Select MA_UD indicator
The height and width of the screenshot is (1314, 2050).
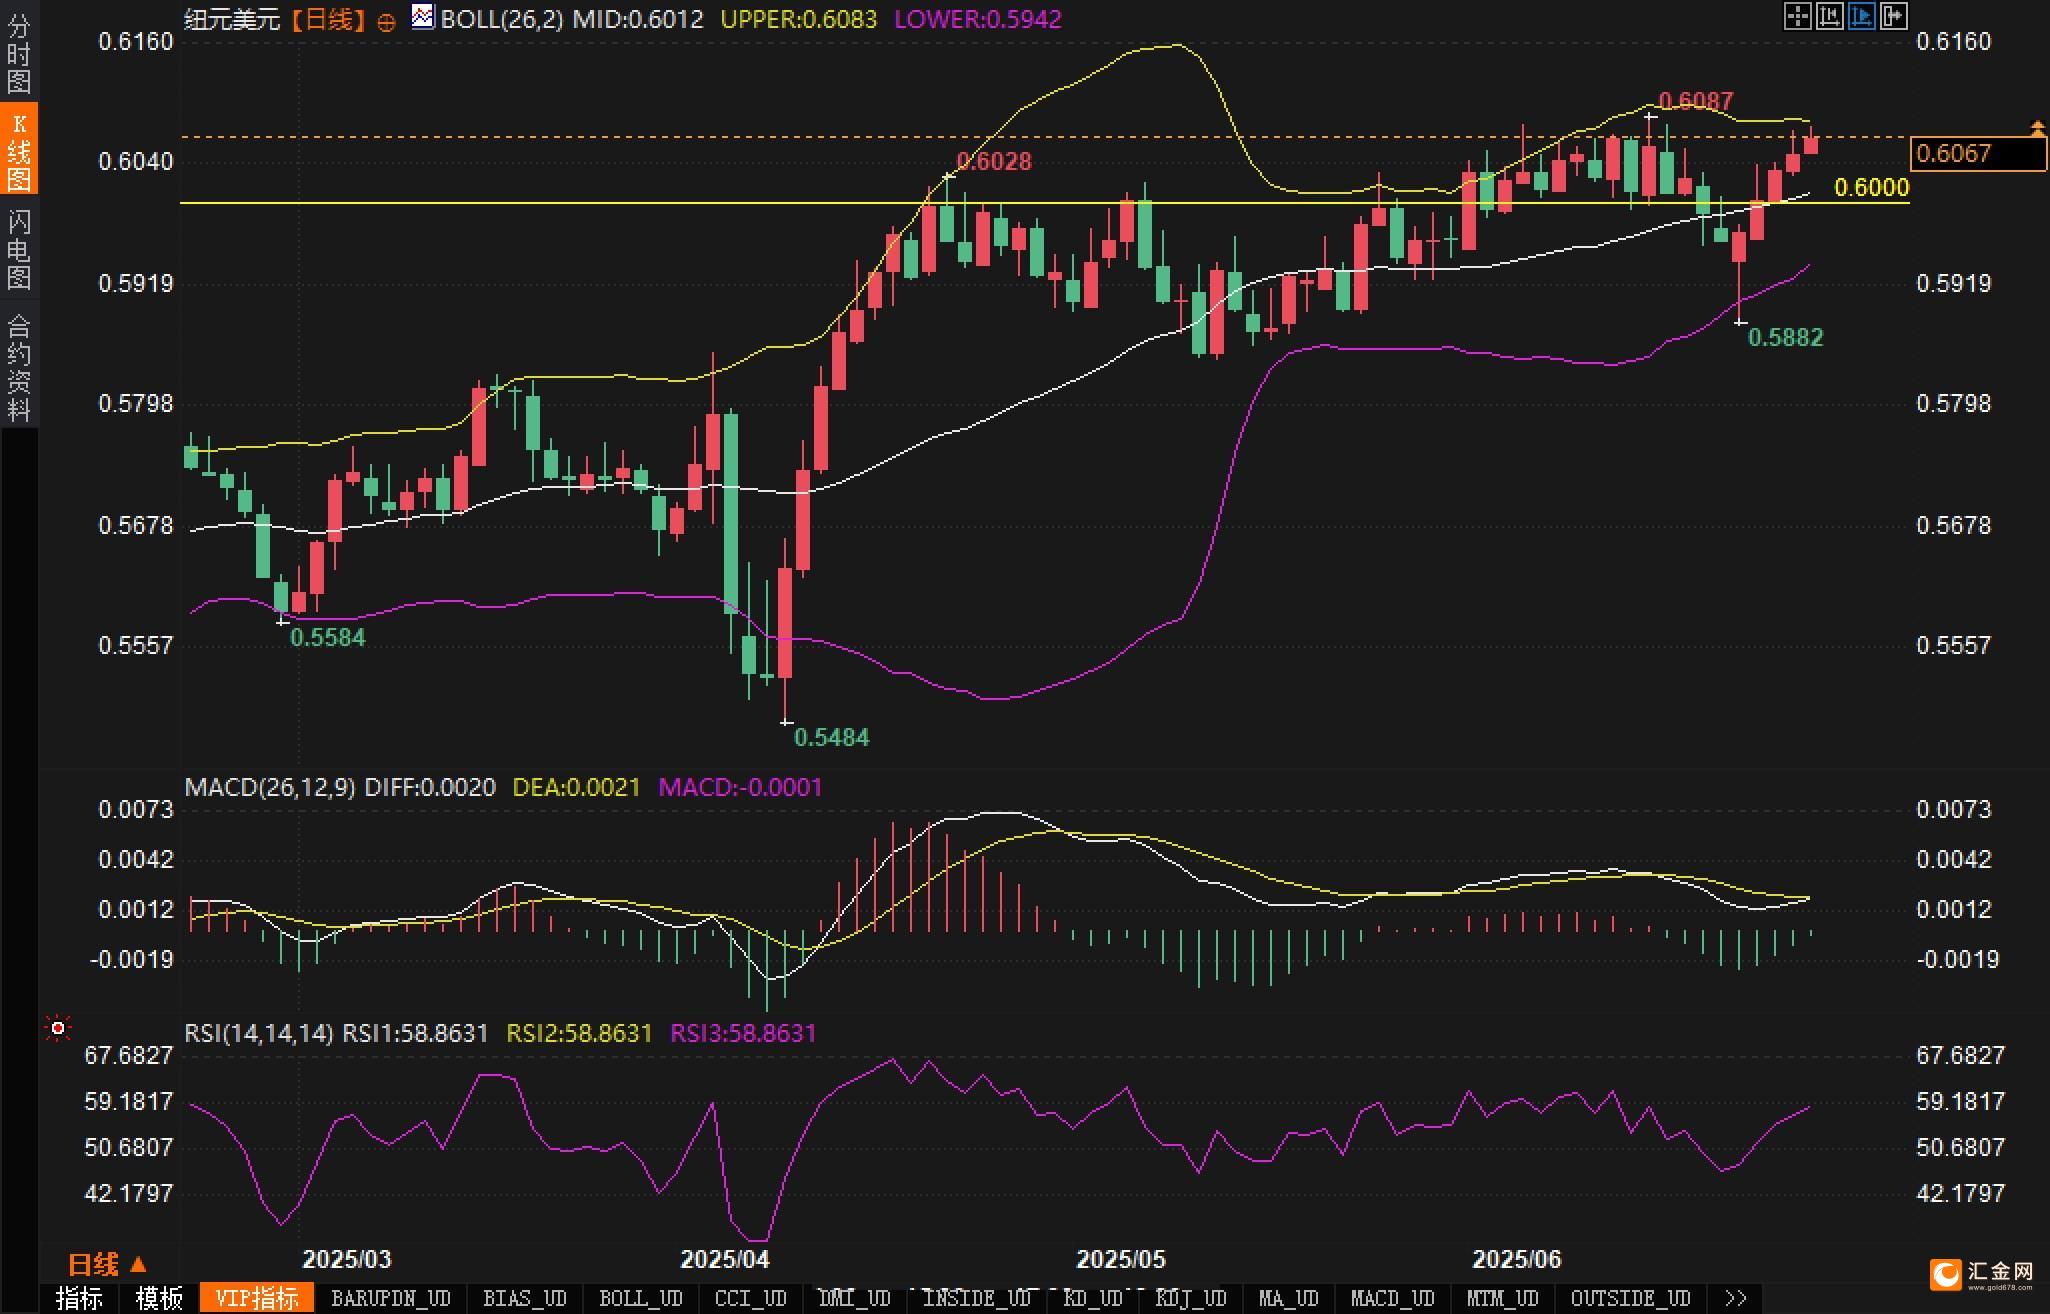(1288, 1298)
